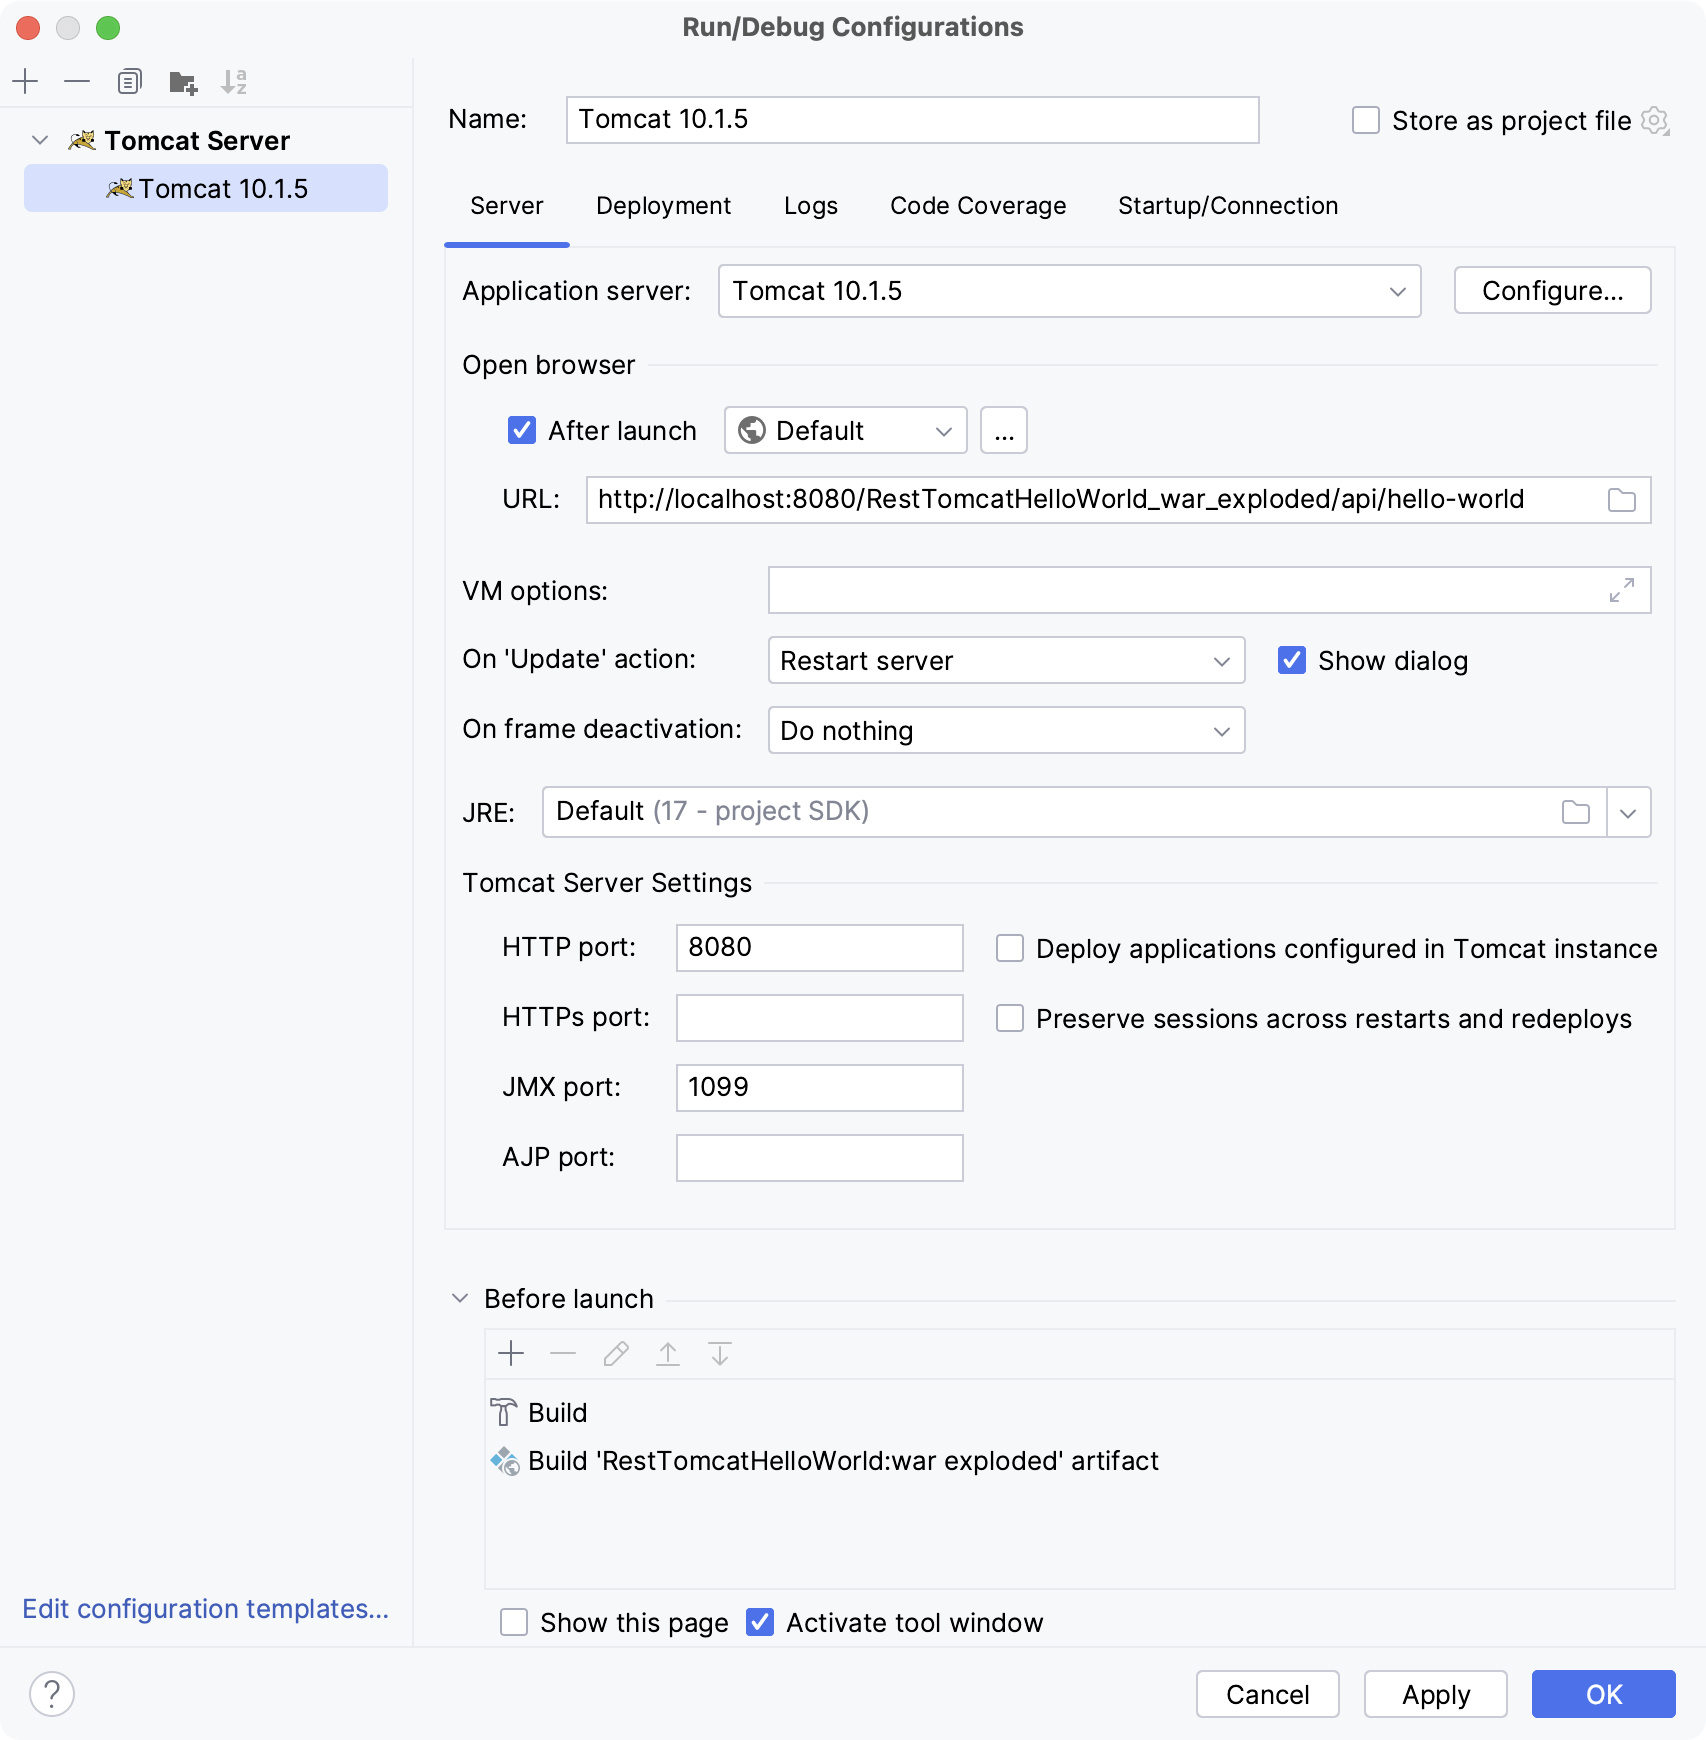Click the expand icon in VM options field

tap(1621, 591)
